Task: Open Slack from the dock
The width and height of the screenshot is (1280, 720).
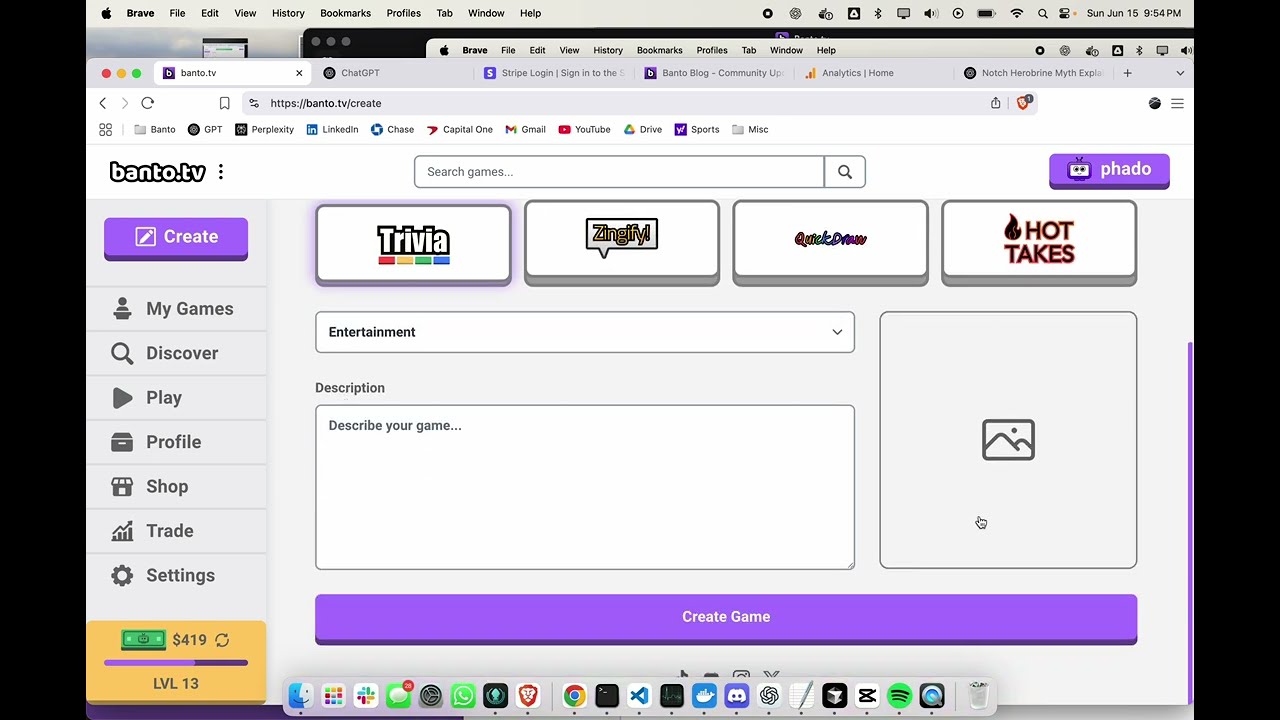Action: 366,696
